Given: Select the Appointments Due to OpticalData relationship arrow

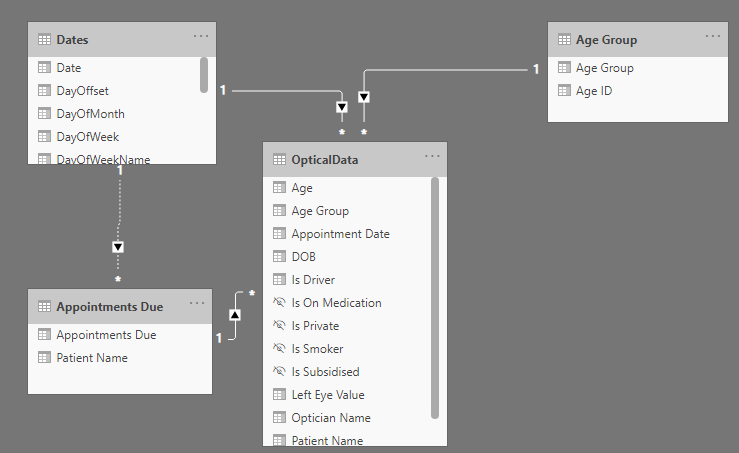Looking at the screenshot, I should coord(235,315).
